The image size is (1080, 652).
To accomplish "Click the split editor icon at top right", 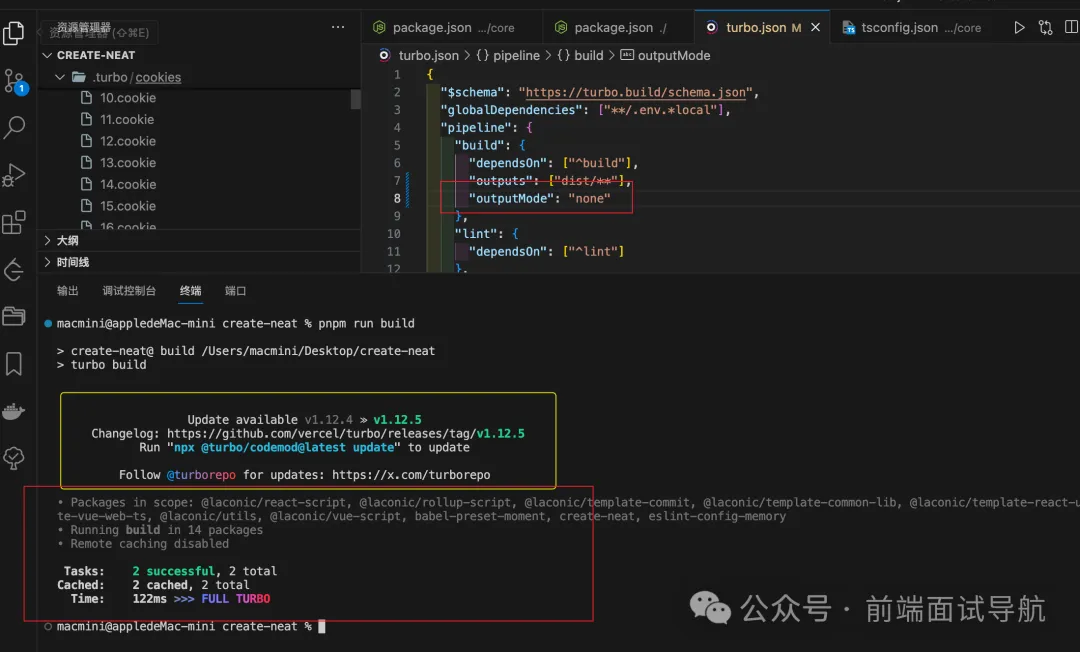I will pos(1070,28).
